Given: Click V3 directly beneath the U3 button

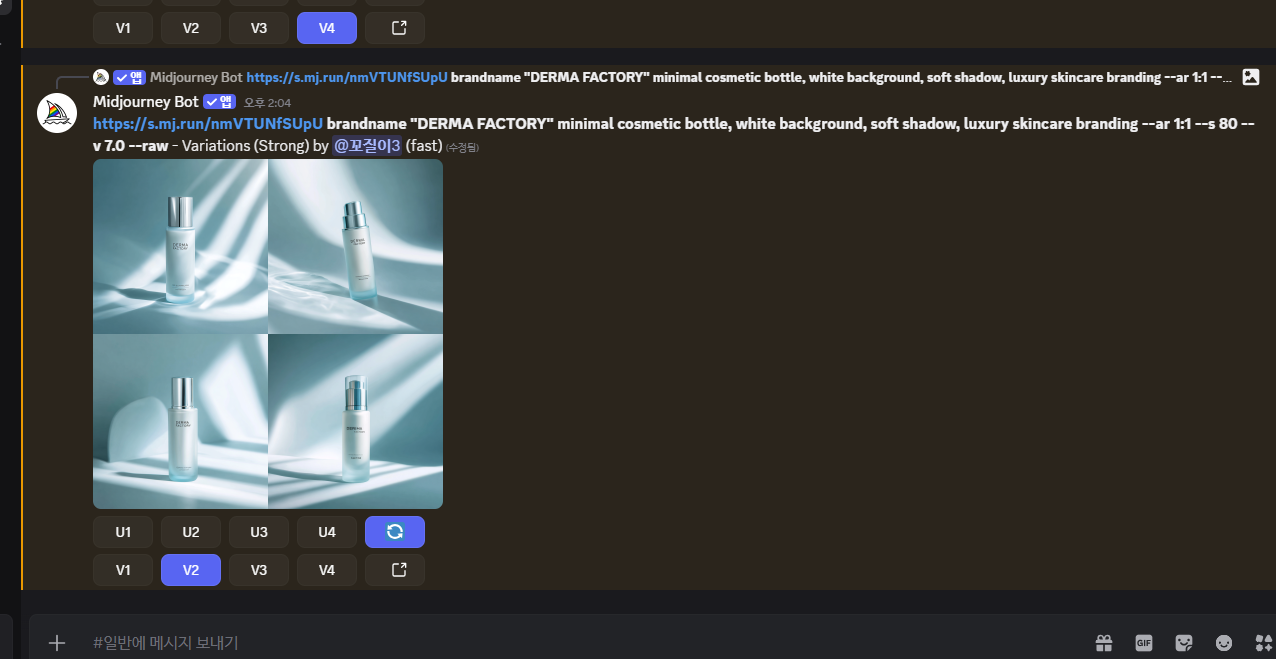Looking at the screenshot, I should pyautogui.click(x=259, y=570).
